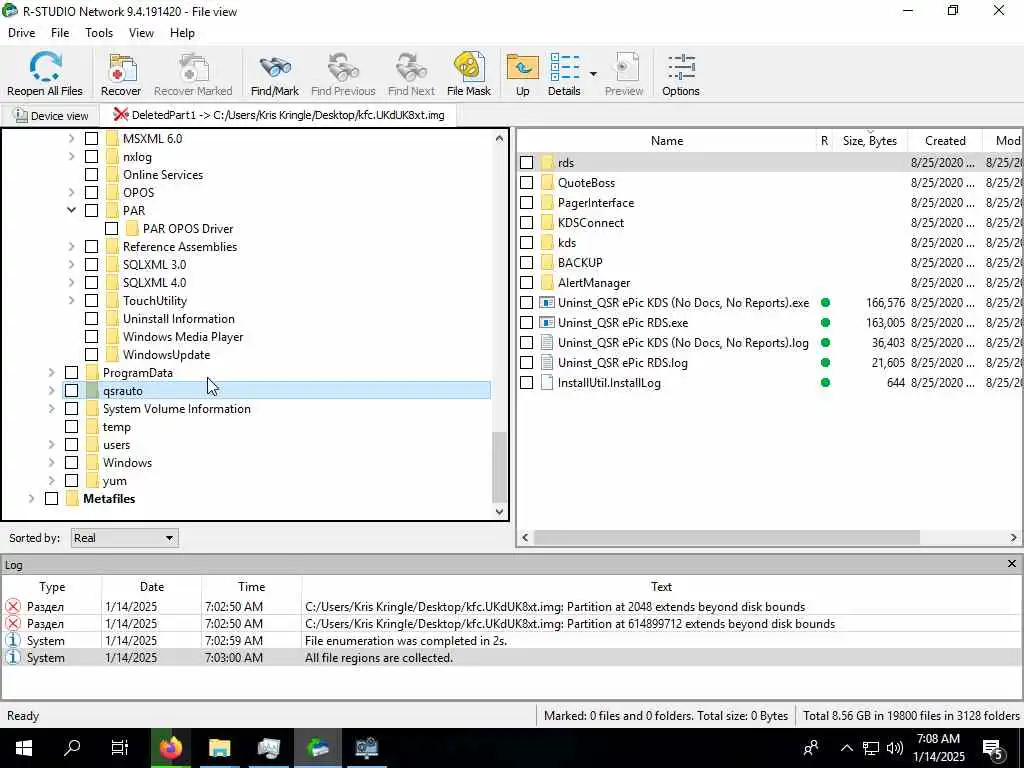This screenshot has width=1024, height=768.
Task: Open File Explorer from the taskbar
Action: coord(219,748)
